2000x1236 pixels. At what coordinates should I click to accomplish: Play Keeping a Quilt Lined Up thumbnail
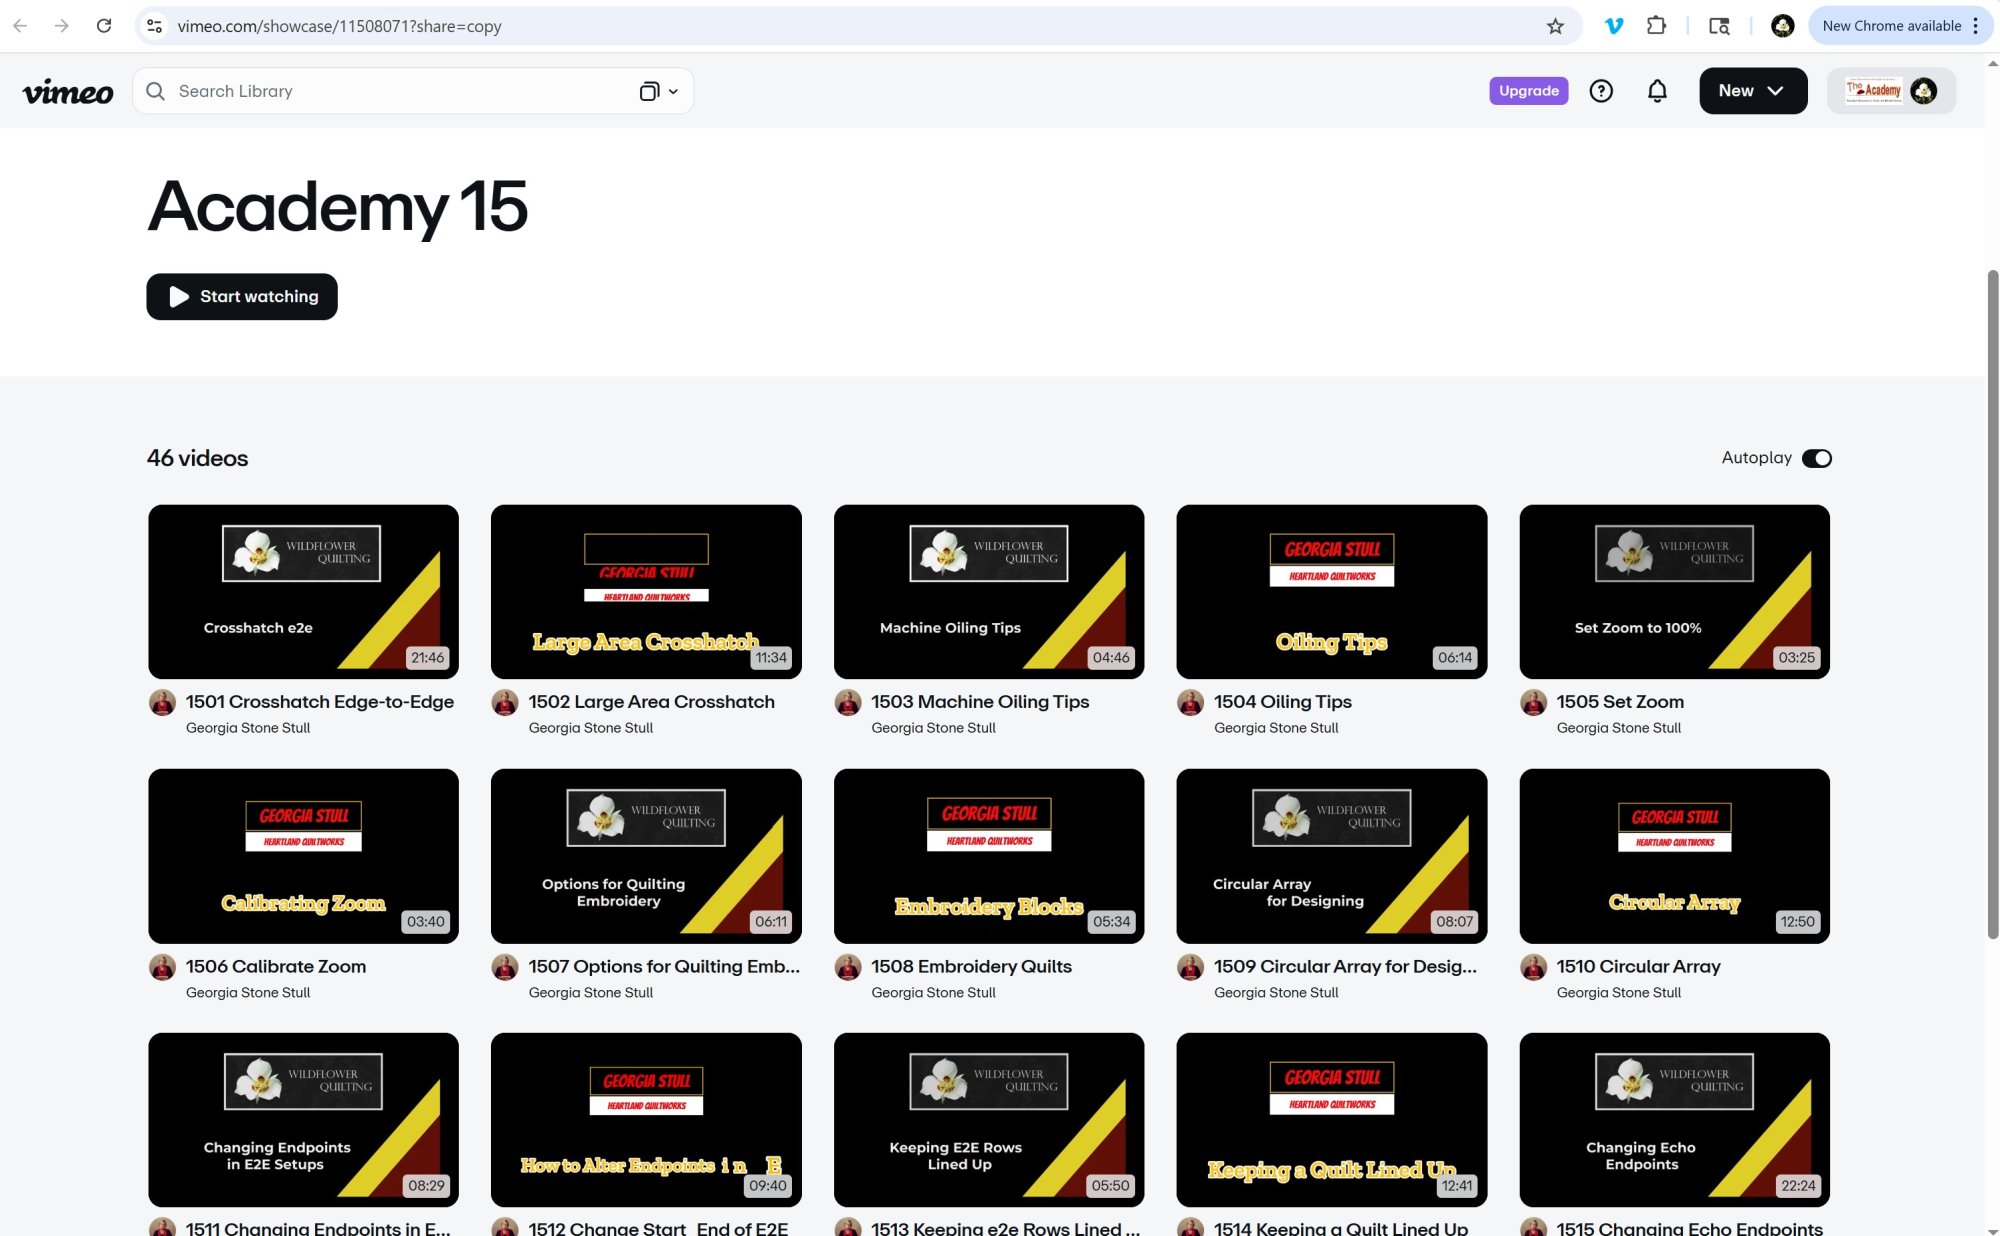click(x=1332, y=1120)
